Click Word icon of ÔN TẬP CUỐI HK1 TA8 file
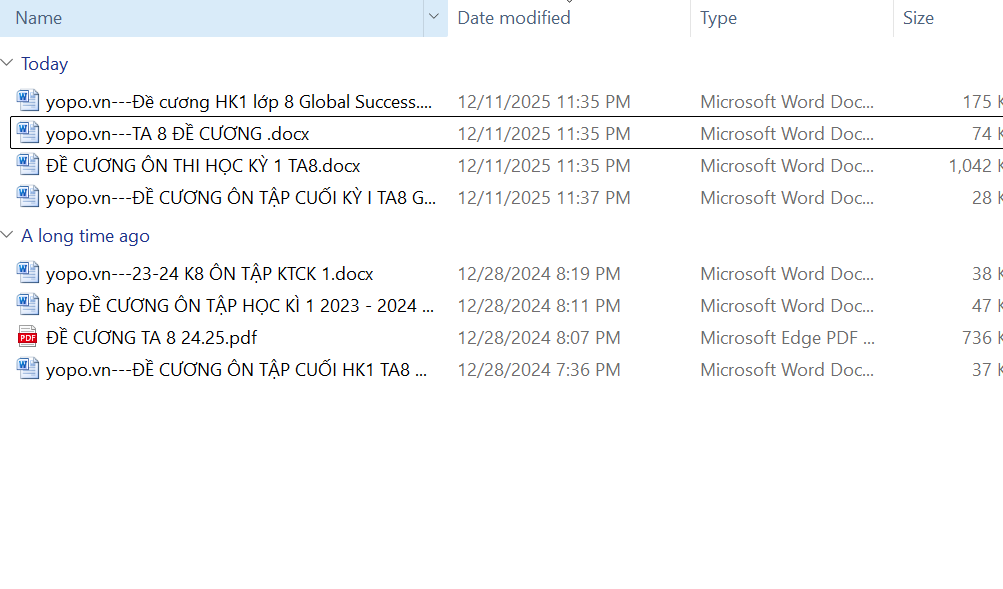 click(x=28, y=369)
